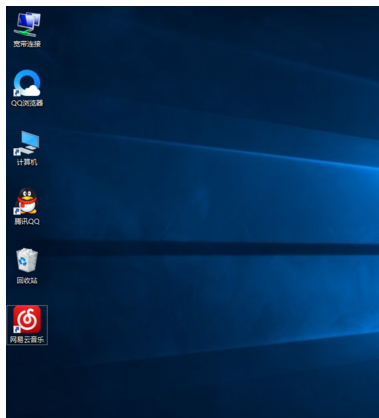Select the 计算机 computer icon
Viewport: 379px width, 418px height.
tap(27, 143)
